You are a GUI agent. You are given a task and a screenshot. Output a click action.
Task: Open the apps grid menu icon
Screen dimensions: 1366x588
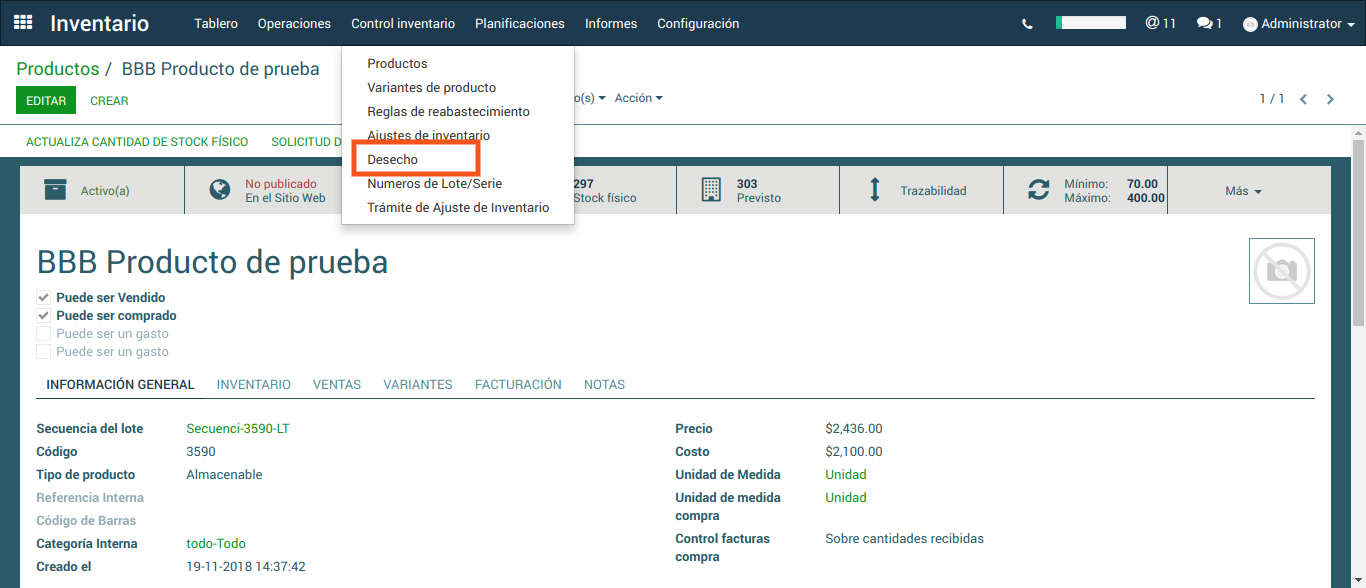pos(23,23)
